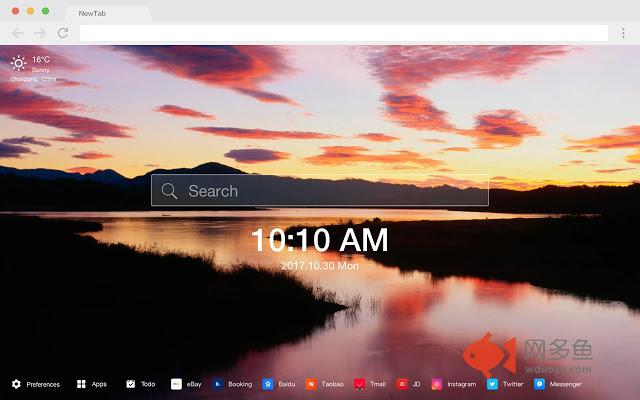
Task: Click the magnifier icon in search box
Action: (170, 191)
